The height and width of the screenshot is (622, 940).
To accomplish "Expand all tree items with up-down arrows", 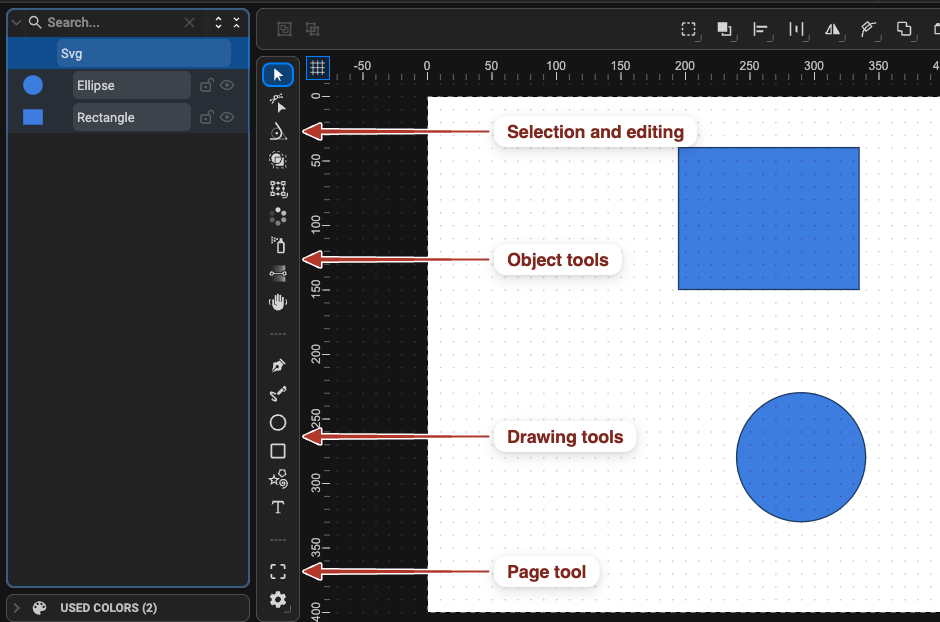I will click(218, 23).
